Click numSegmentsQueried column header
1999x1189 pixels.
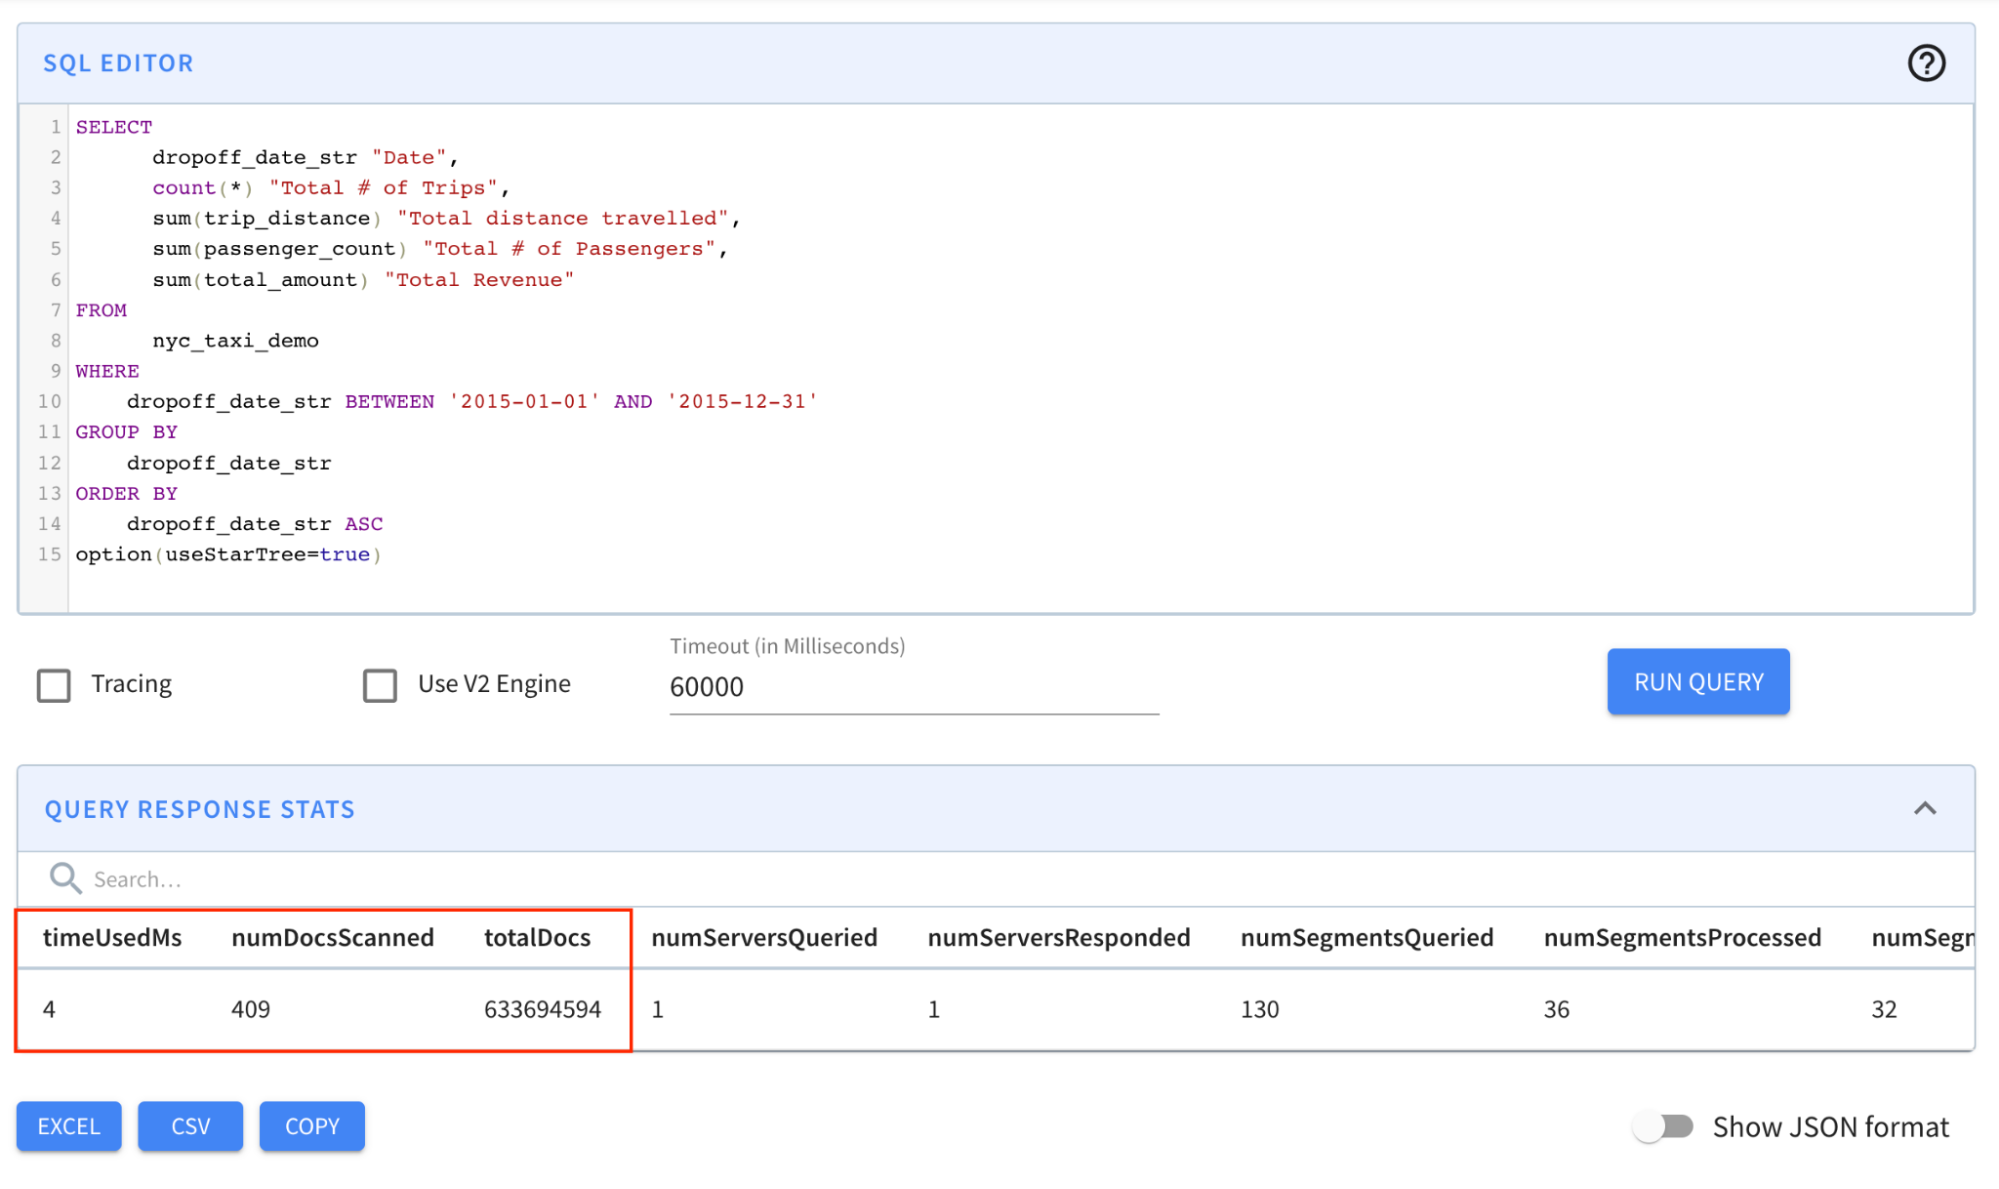coord(1366,937)
